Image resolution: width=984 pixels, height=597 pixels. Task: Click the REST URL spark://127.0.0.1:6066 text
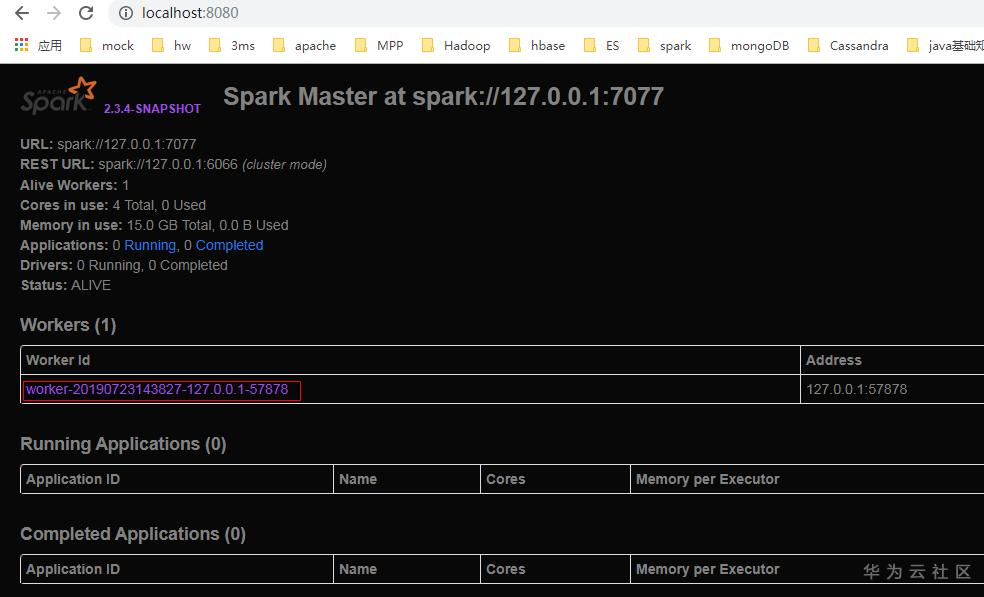tap(173, 164)
